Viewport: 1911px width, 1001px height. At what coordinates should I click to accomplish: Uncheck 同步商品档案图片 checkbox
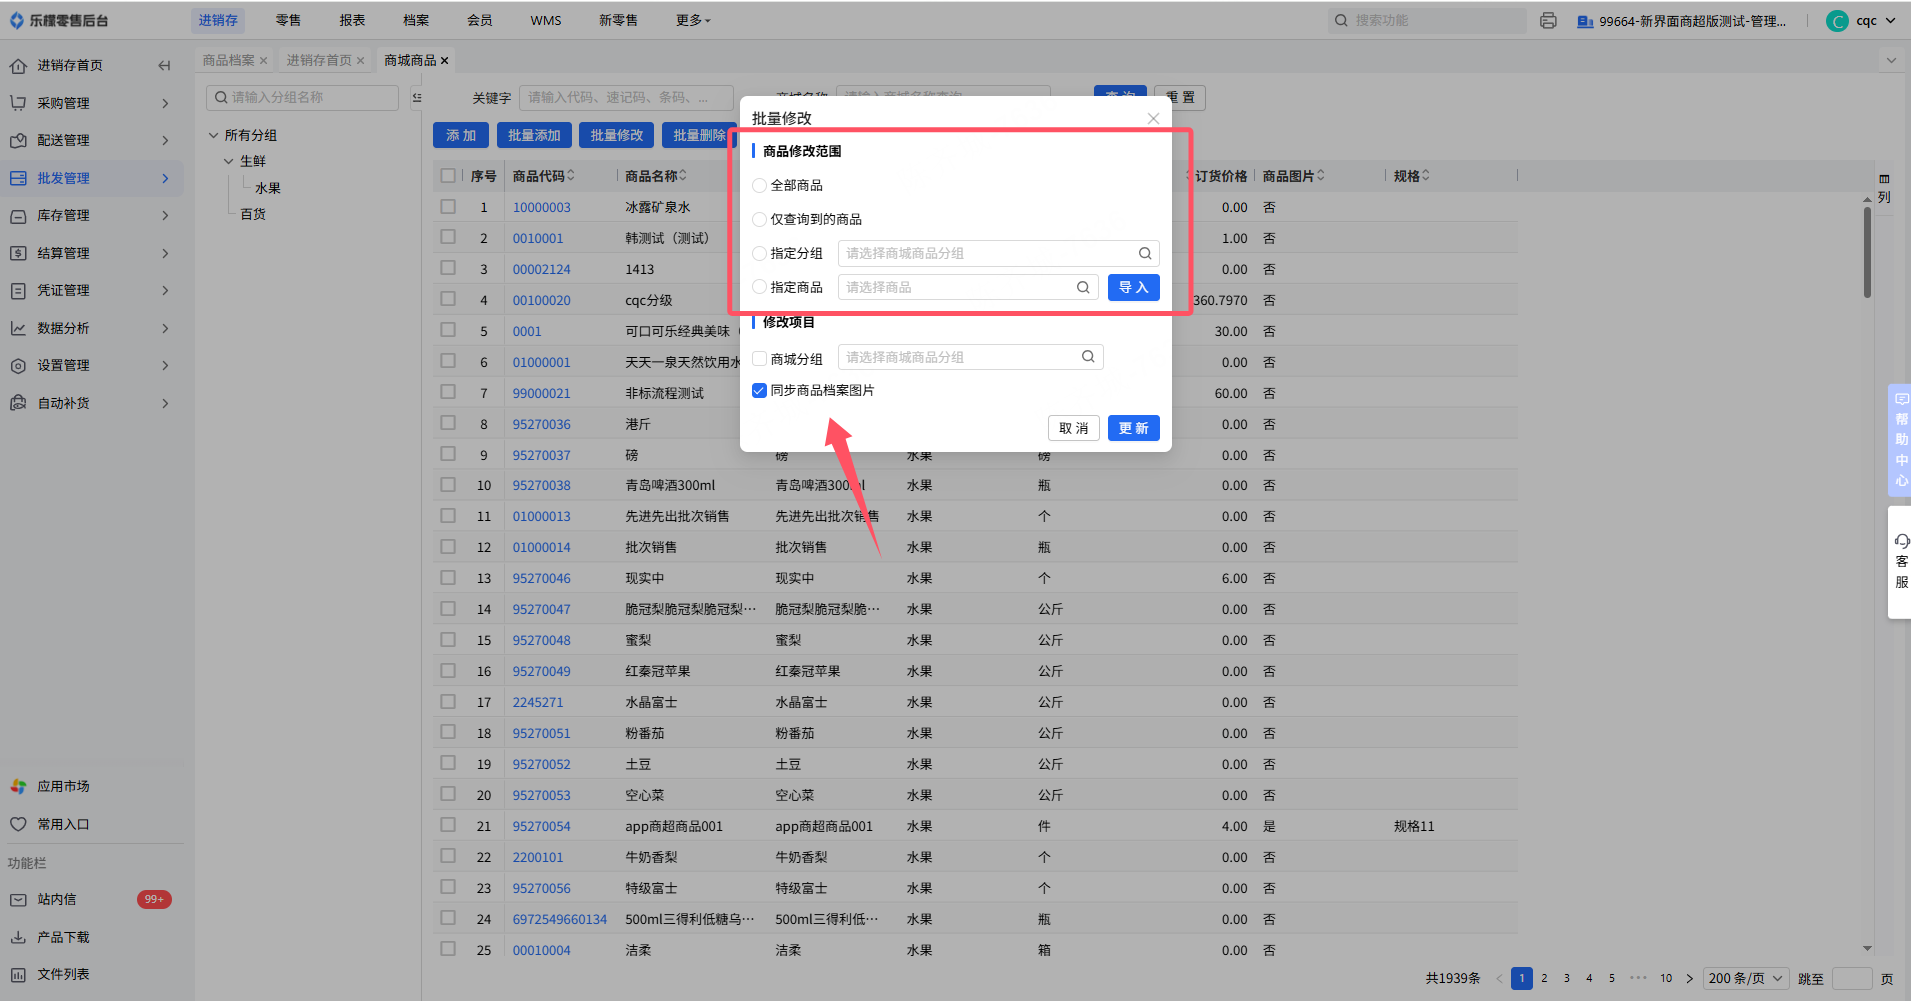(759, 391)
